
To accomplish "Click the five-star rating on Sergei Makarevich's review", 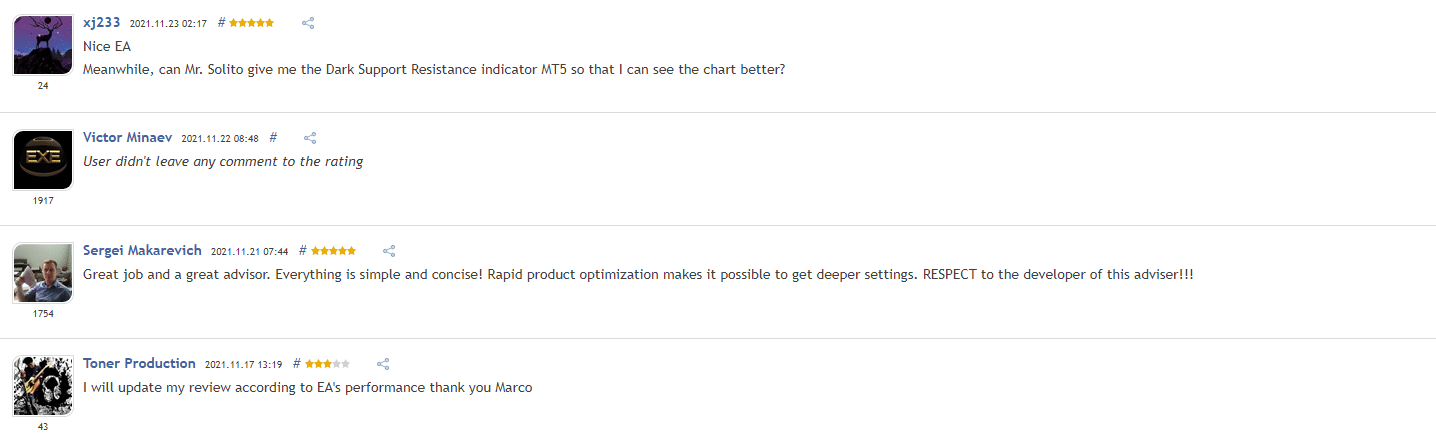I will (333, 250).
